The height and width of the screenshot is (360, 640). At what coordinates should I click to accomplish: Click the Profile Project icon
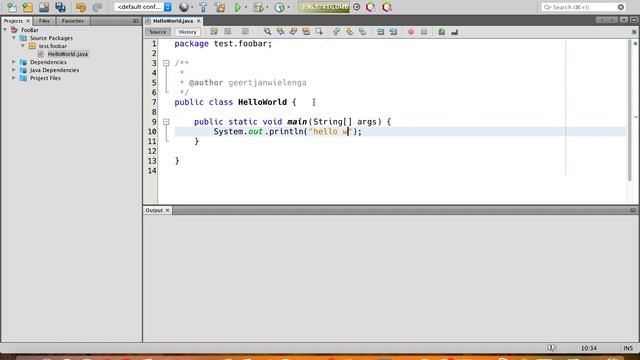pos(280,7)
